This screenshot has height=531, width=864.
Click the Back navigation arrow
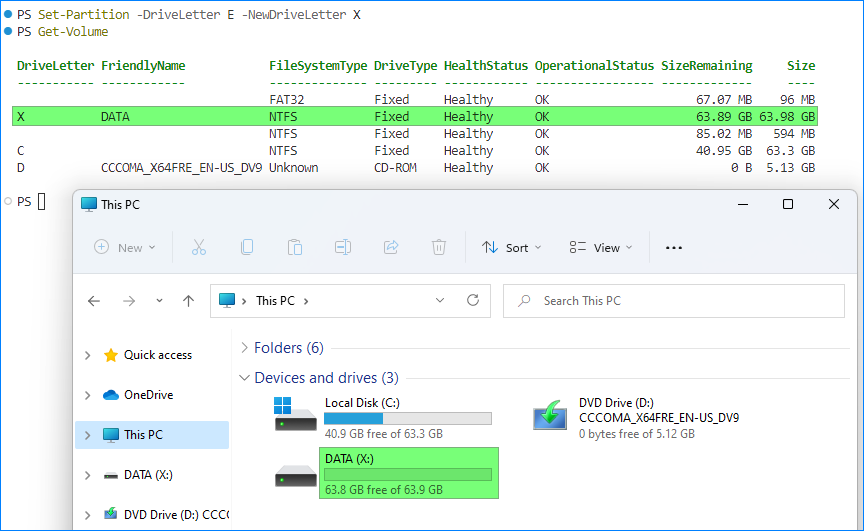94,300
